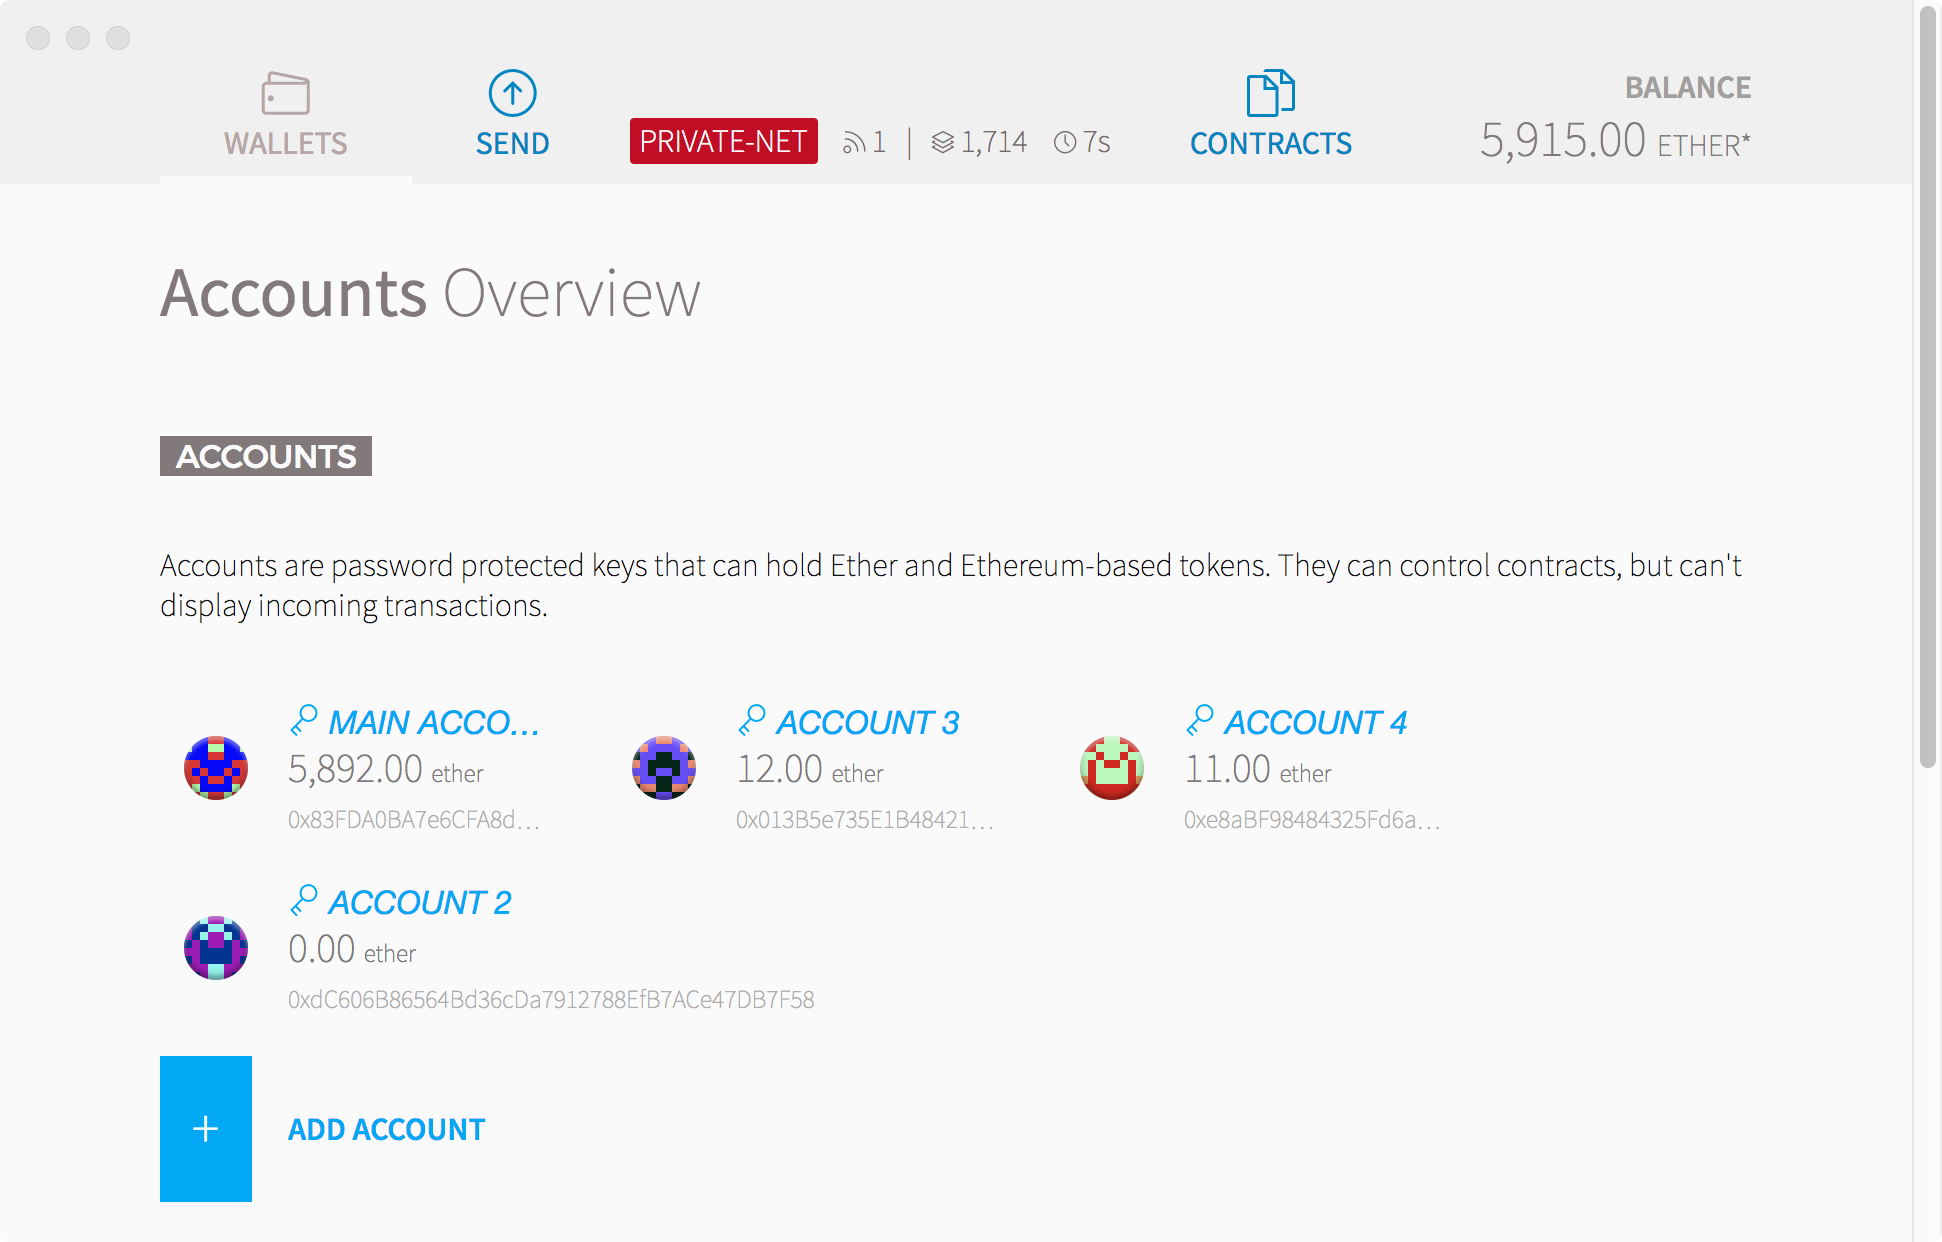Click key icon next to MAIN ACCO...
Viewport: 1942px width, 1242px height.
click(x=303, y=720)
